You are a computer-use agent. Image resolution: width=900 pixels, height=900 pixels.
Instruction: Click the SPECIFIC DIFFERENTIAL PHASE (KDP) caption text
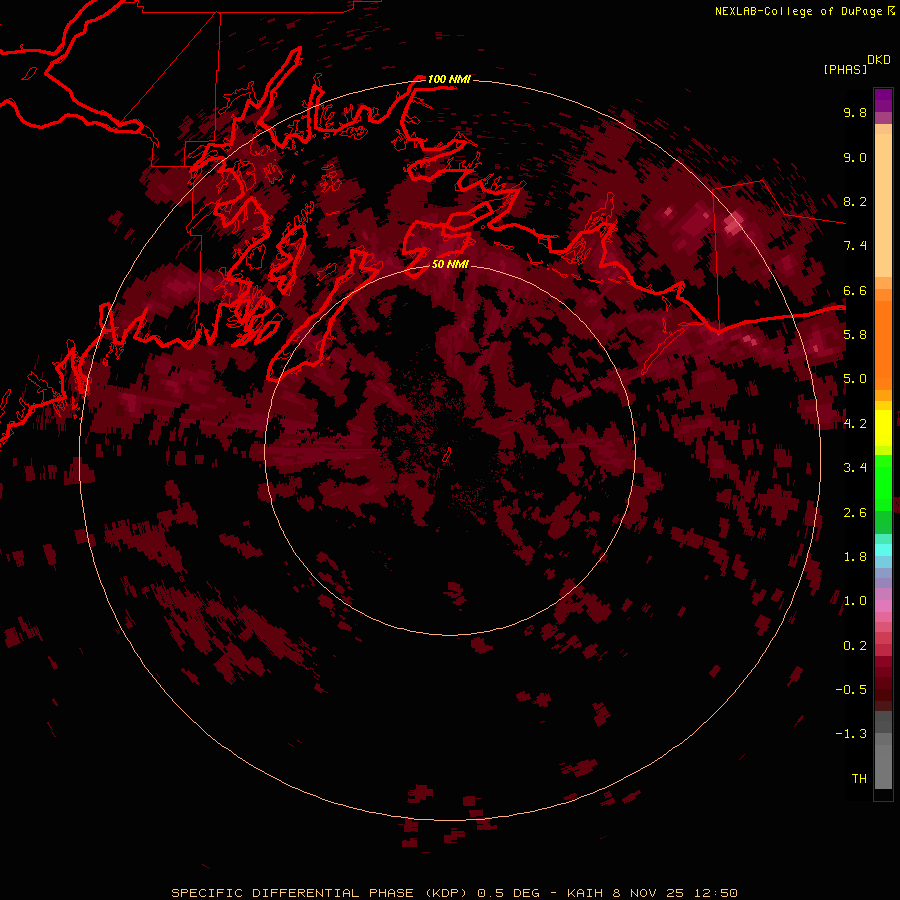[x=319, y=893]
